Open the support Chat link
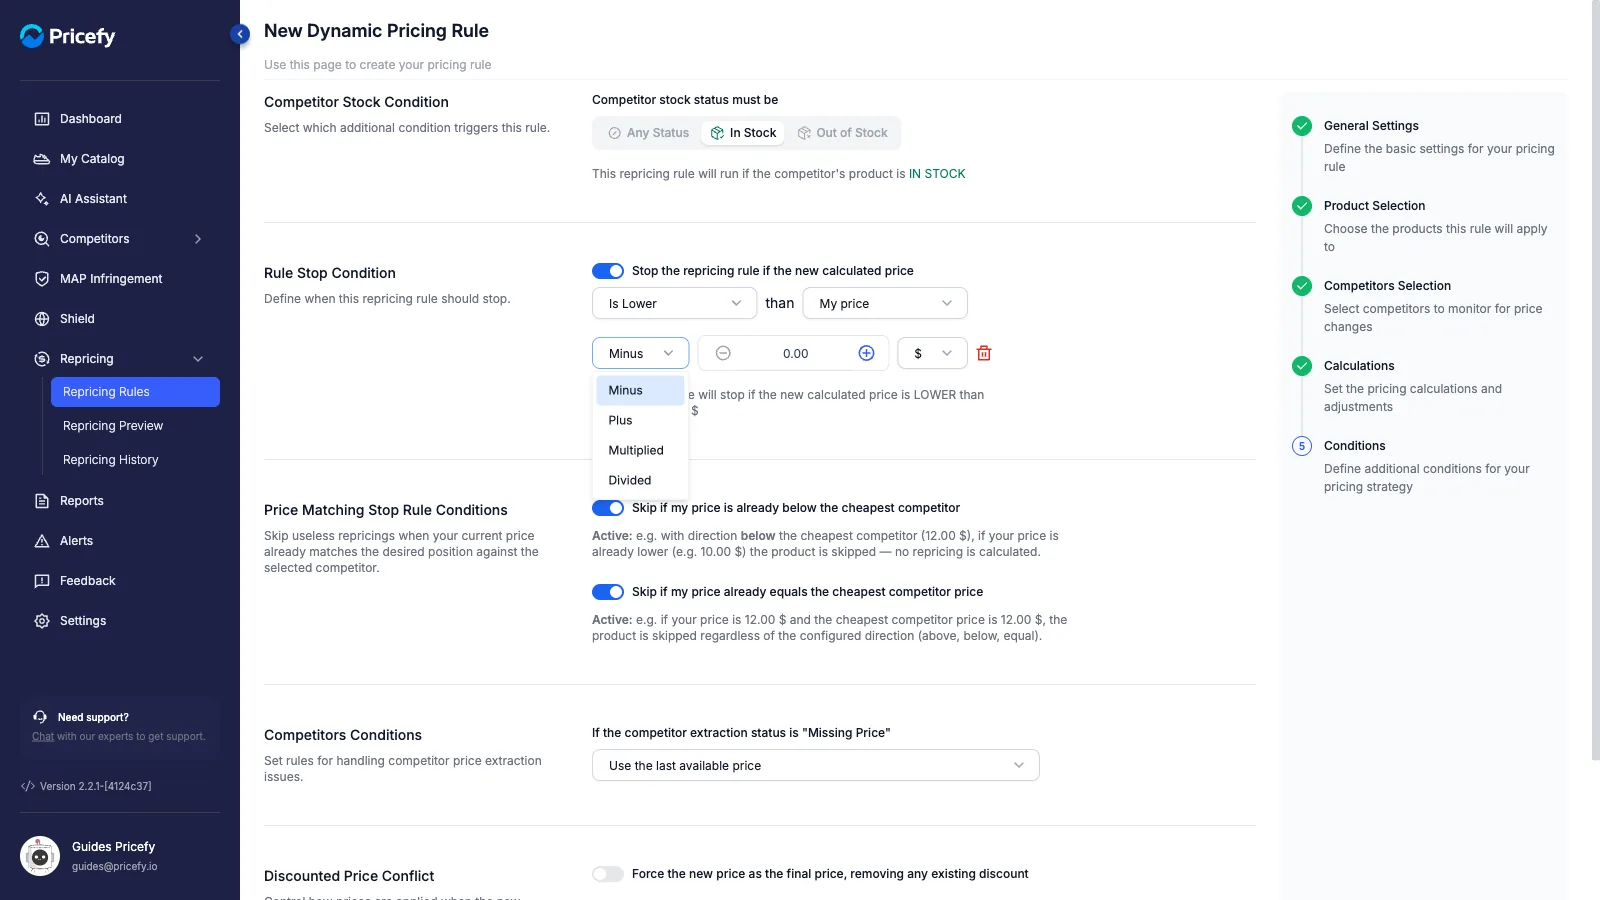The width and height of the screenshot is (1600, 900). pyautogui.click(x=43, y=737)
